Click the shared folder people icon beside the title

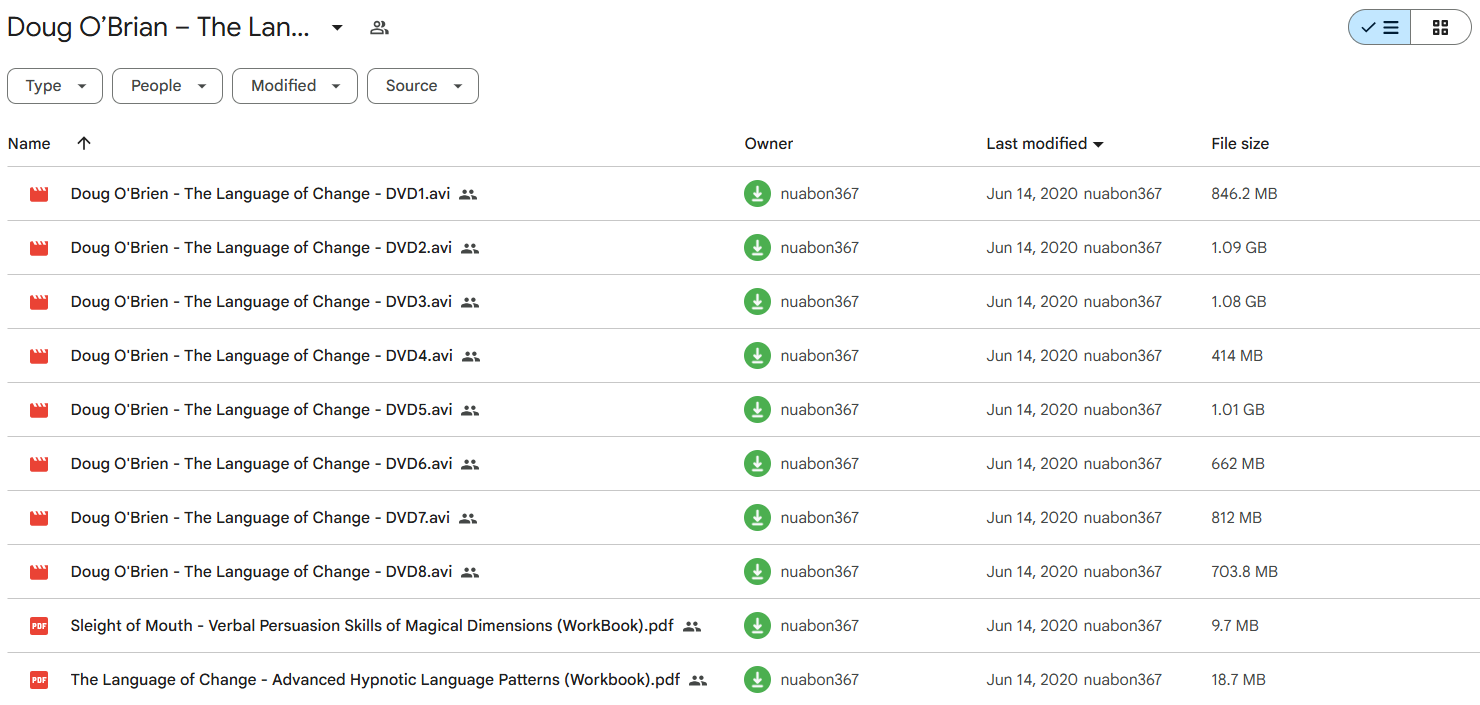[x=379, y=28]
